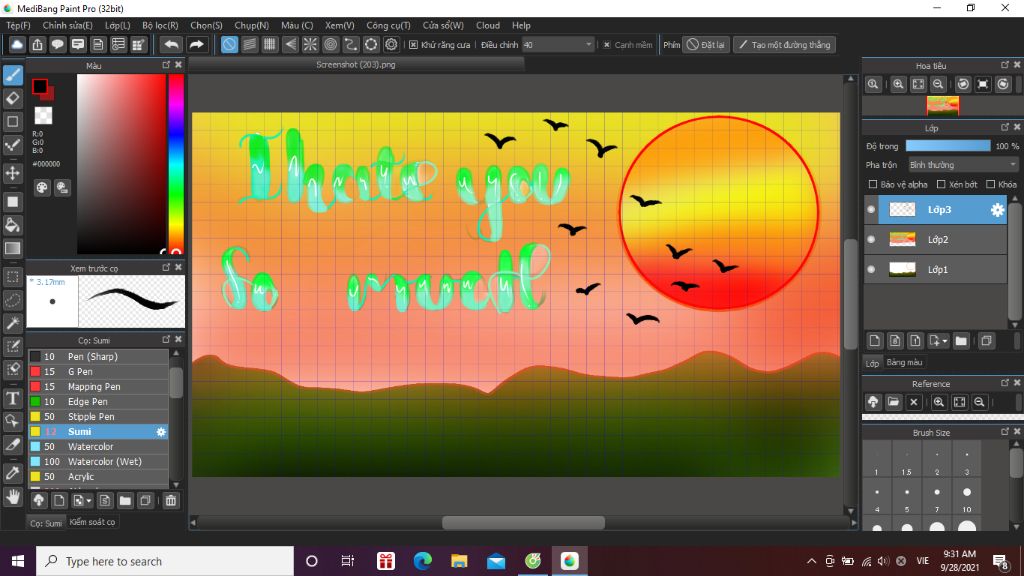Enable radial snap
The image size is (1024, 576).
tap(310, 44)
